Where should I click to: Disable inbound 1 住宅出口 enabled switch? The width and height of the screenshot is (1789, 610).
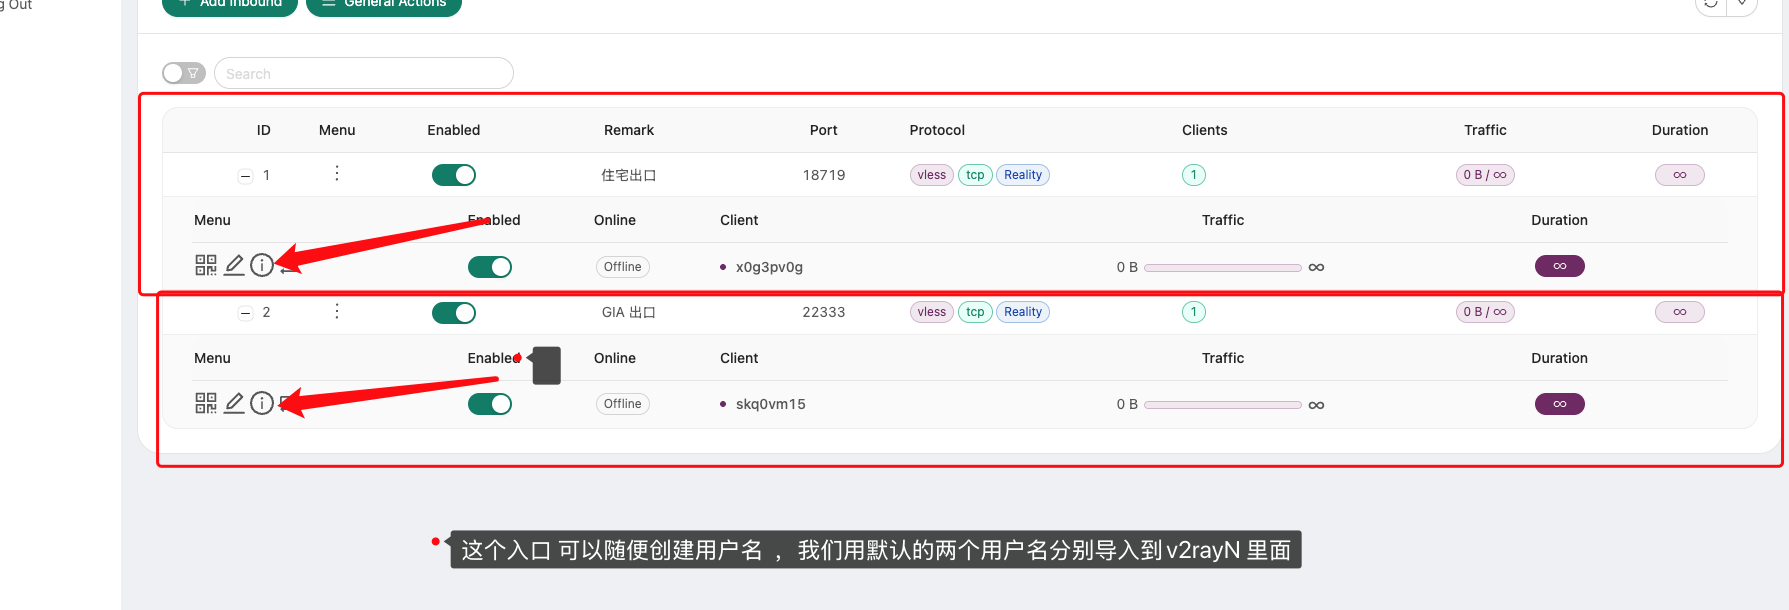coord(454,175)
